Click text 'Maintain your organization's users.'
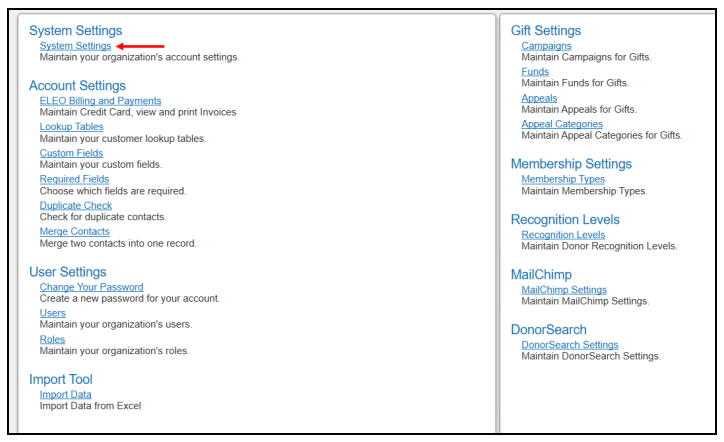Viewport: 724px width, 442px height. tap(116, 324)
